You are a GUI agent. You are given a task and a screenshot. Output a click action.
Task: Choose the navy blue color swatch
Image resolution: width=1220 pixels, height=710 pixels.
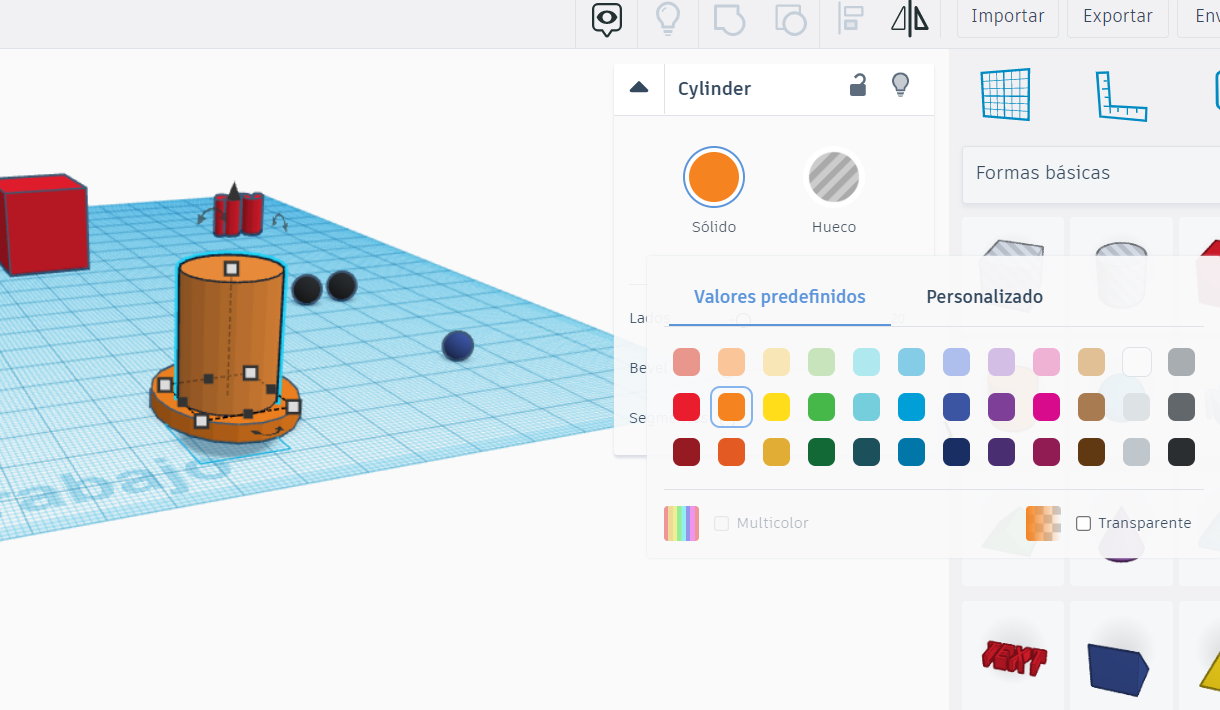tap(956, 452)
